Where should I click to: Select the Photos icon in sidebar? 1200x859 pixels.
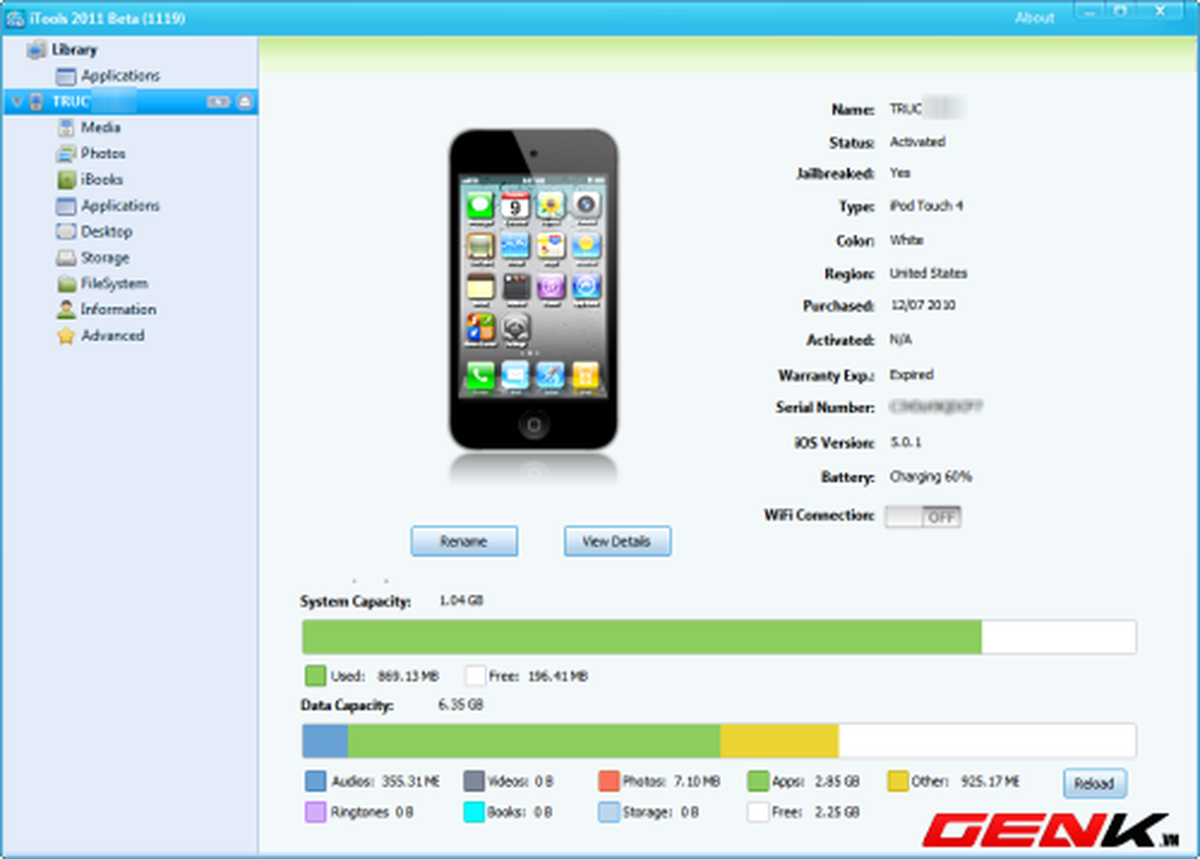(x=66, y=154)
